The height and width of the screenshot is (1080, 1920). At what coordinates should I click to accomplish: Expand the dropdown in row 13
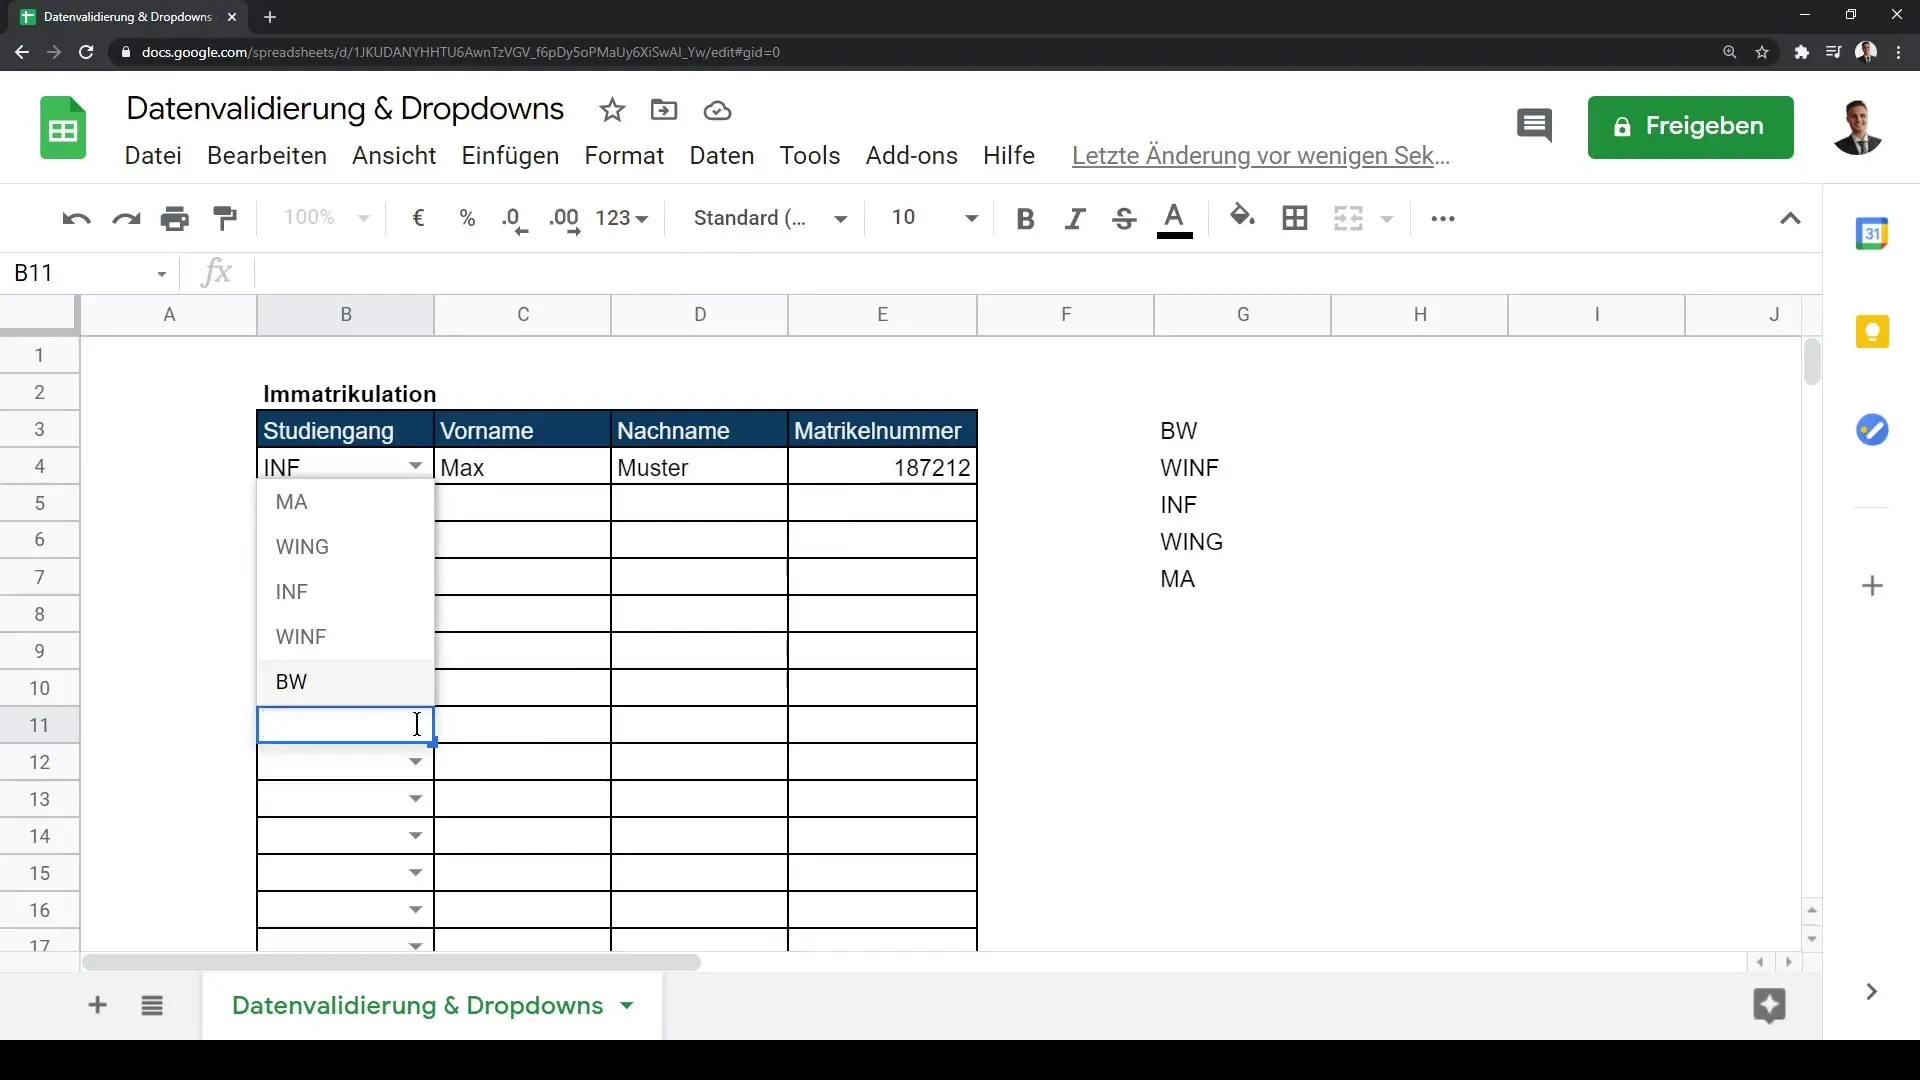click(x=415, y=798)
